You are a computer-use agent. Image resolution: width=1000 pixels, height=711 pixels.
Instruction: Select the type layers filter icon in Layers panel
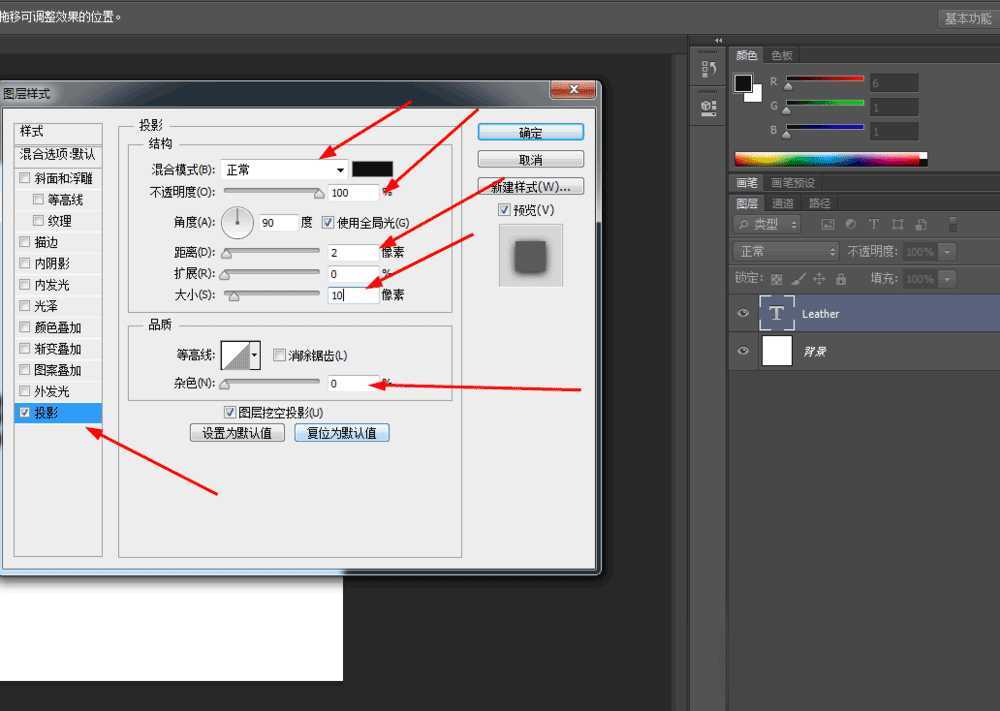tap(874, 225)
